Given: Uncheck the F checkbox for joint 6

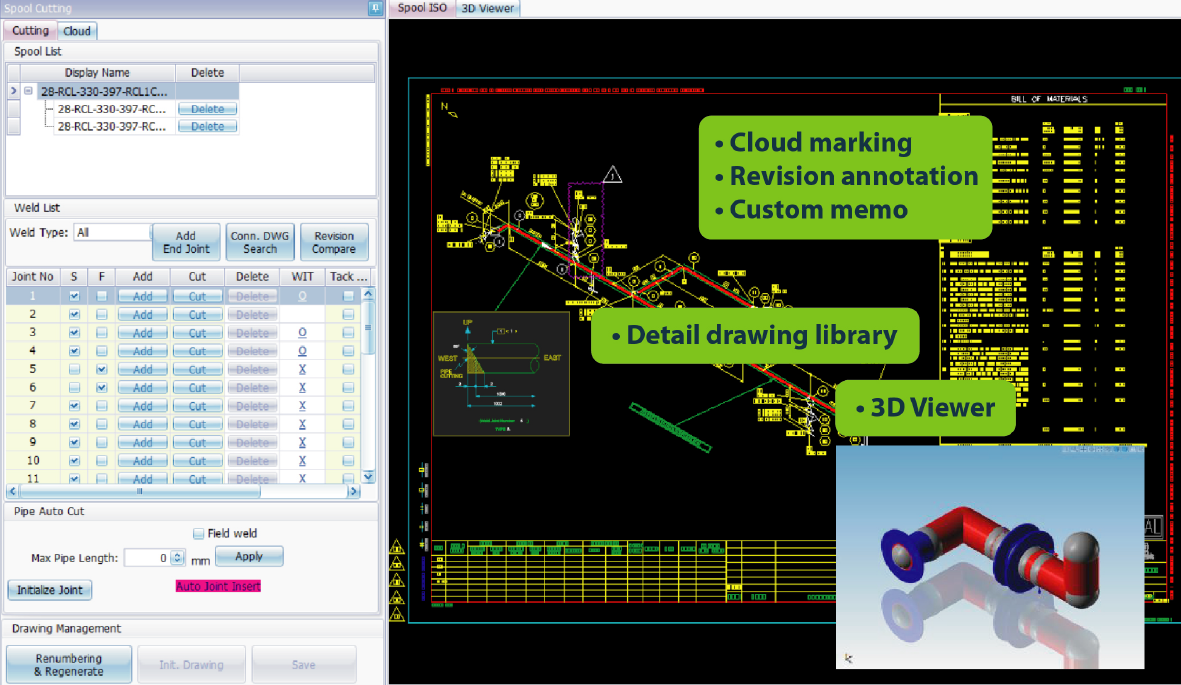Looking at the screenshot, I should (101, 388).
